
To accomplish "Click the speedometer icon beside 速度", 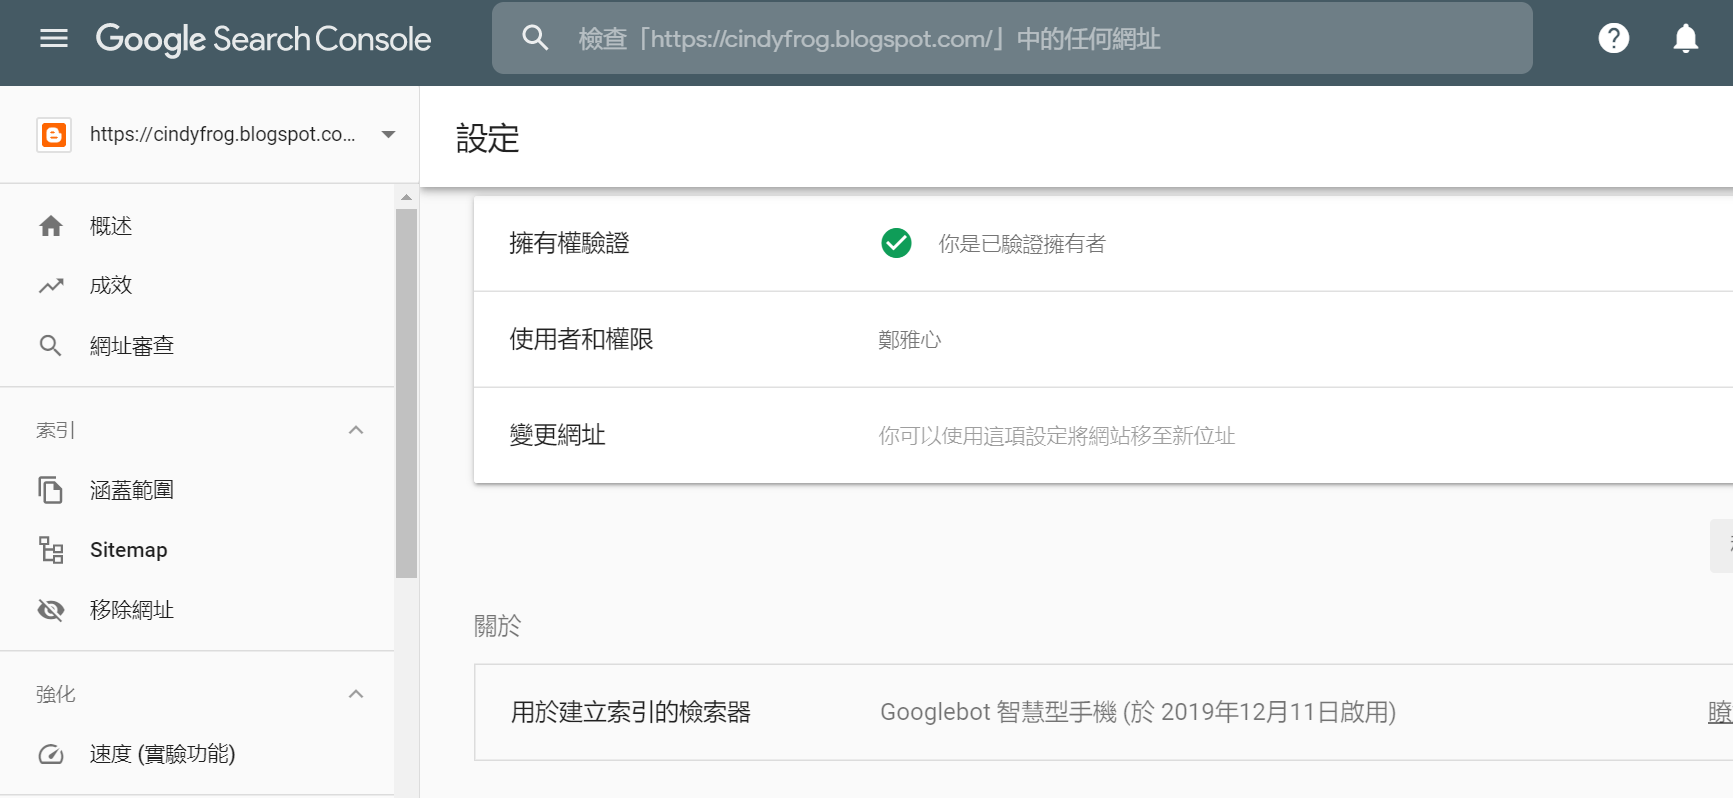I will pyautogui.click(x=51, y=754).
